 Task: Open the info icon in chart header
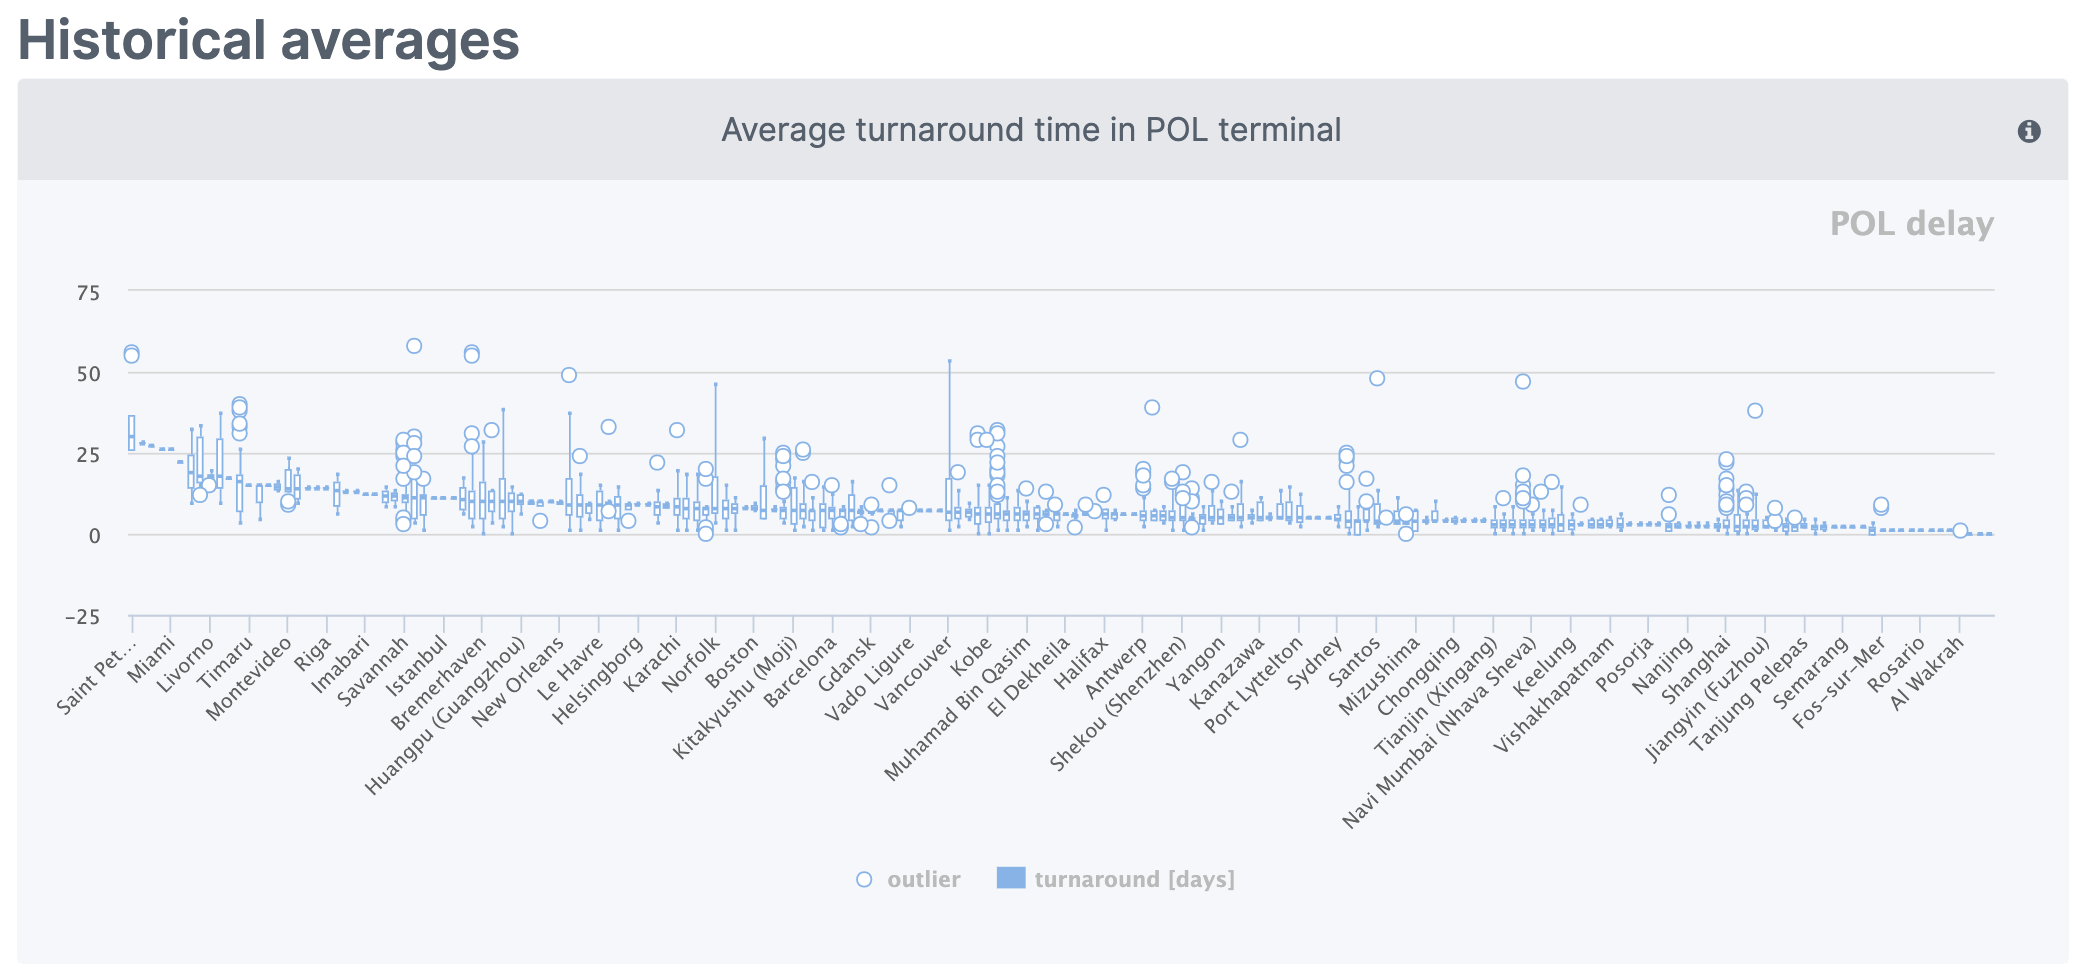click(x=2028, y=131)
